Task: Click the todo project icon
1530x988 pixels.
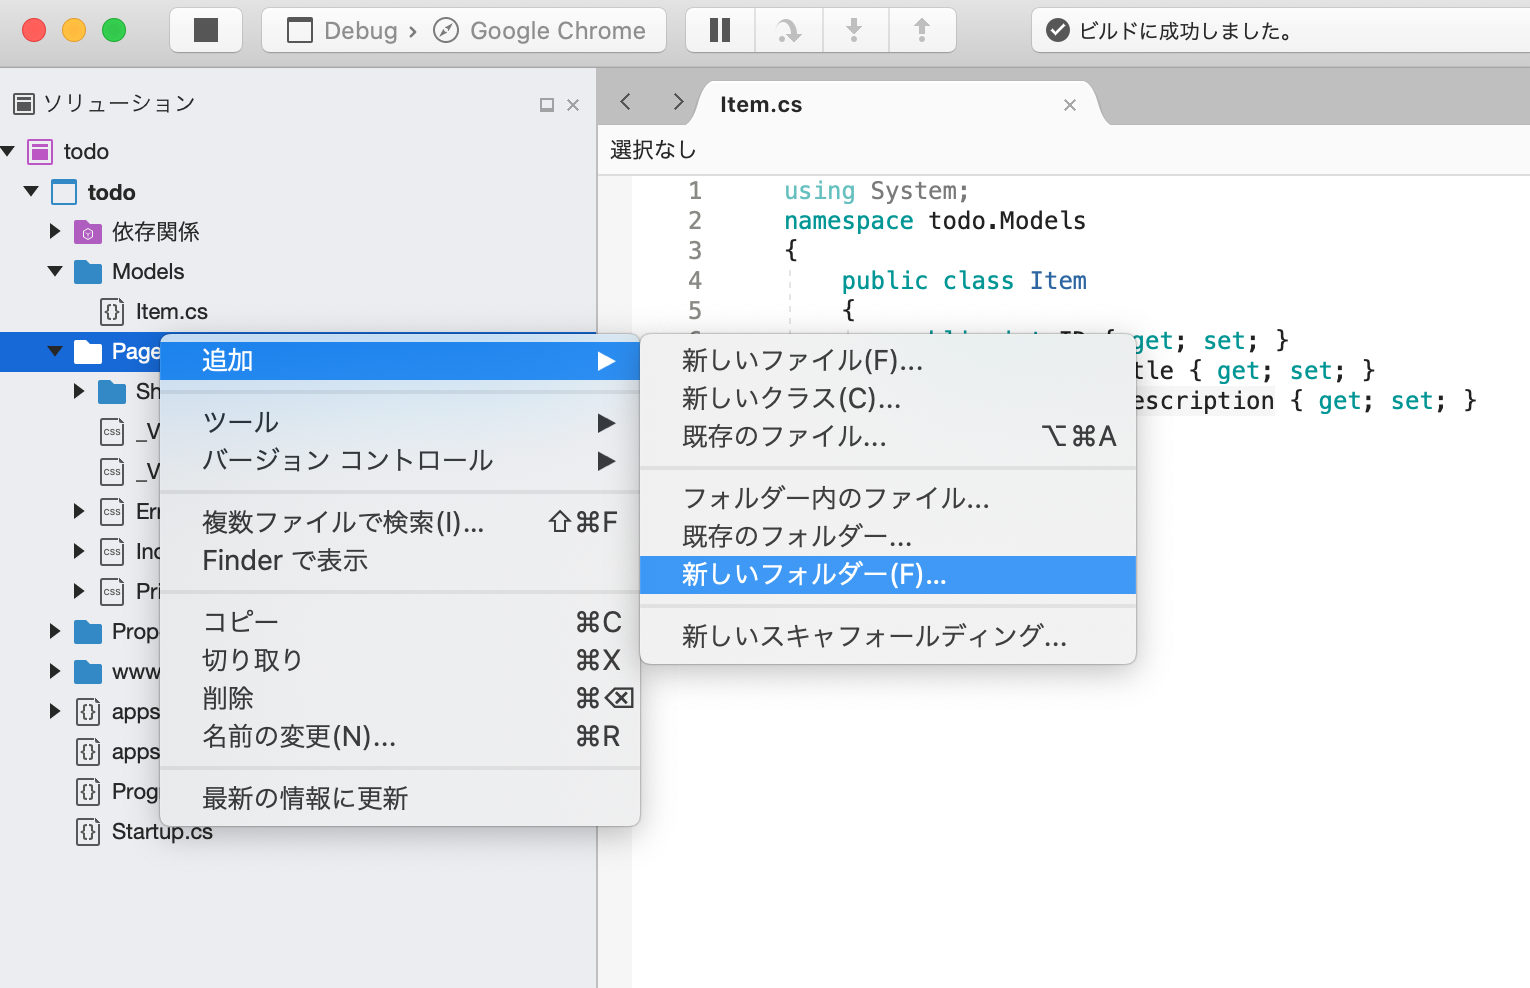Action: pos(64,192)
